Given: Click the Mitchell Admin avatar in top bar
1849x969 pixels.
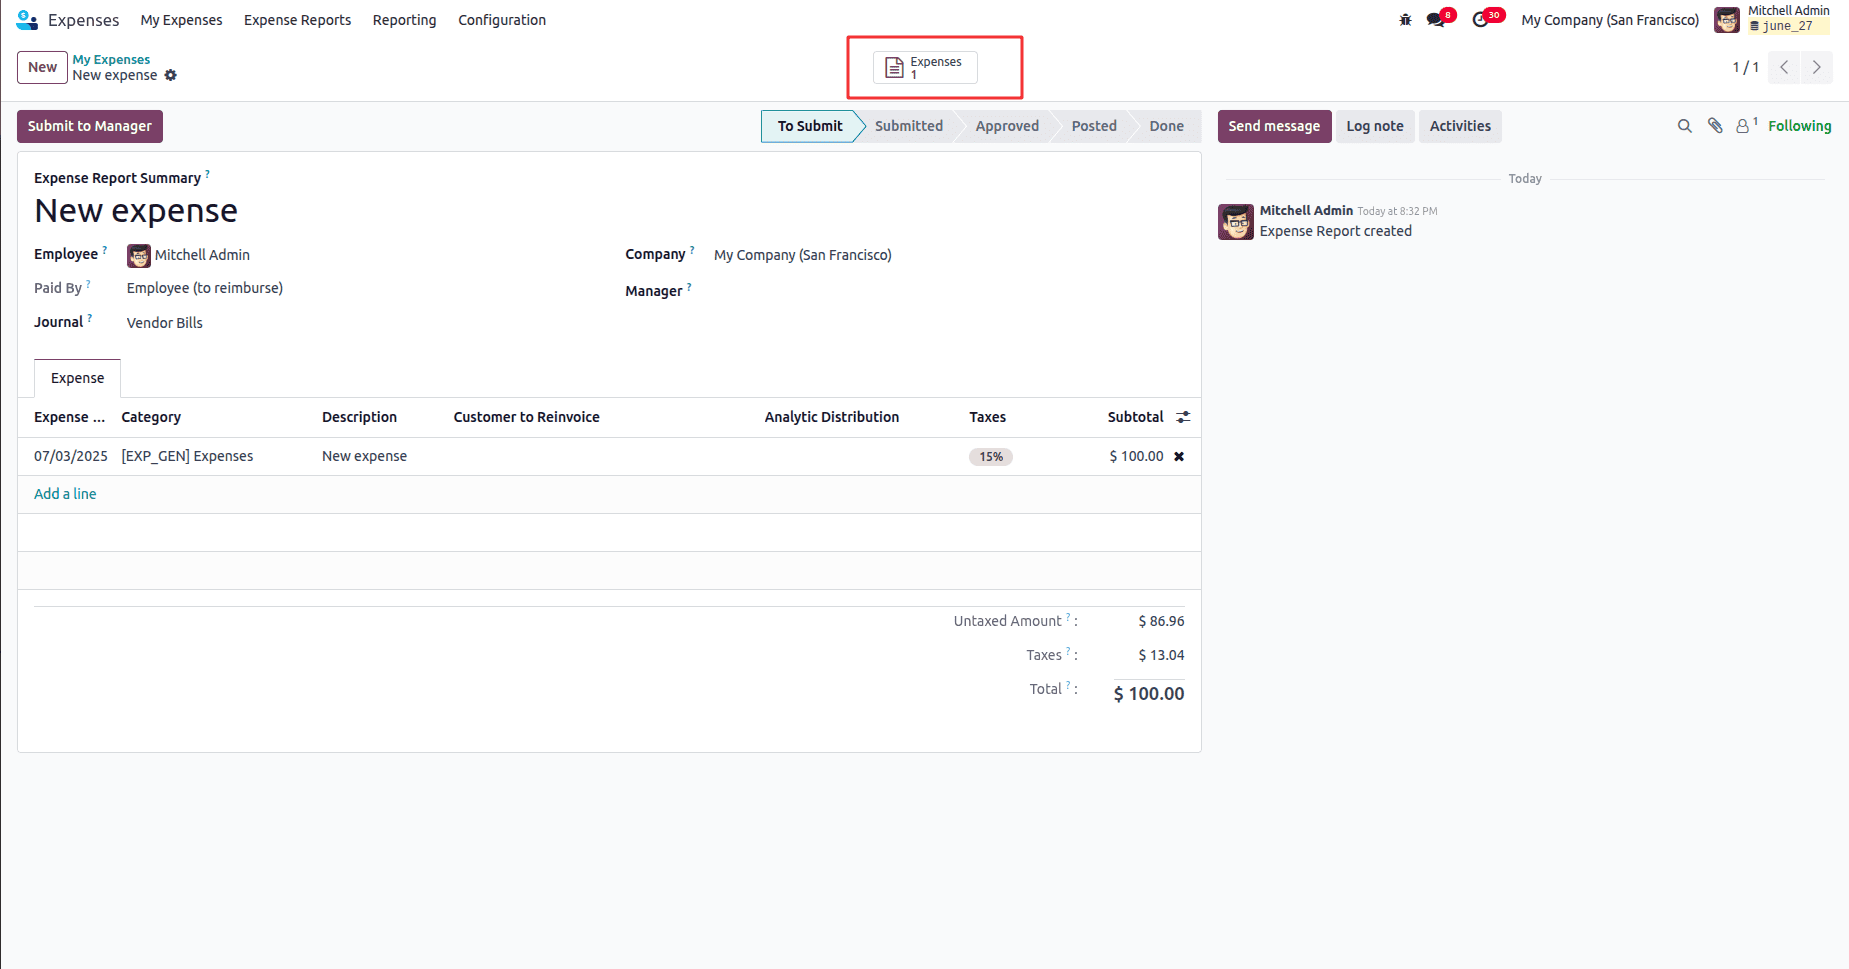Looking at the screenshot, I should pos(1727,20).
